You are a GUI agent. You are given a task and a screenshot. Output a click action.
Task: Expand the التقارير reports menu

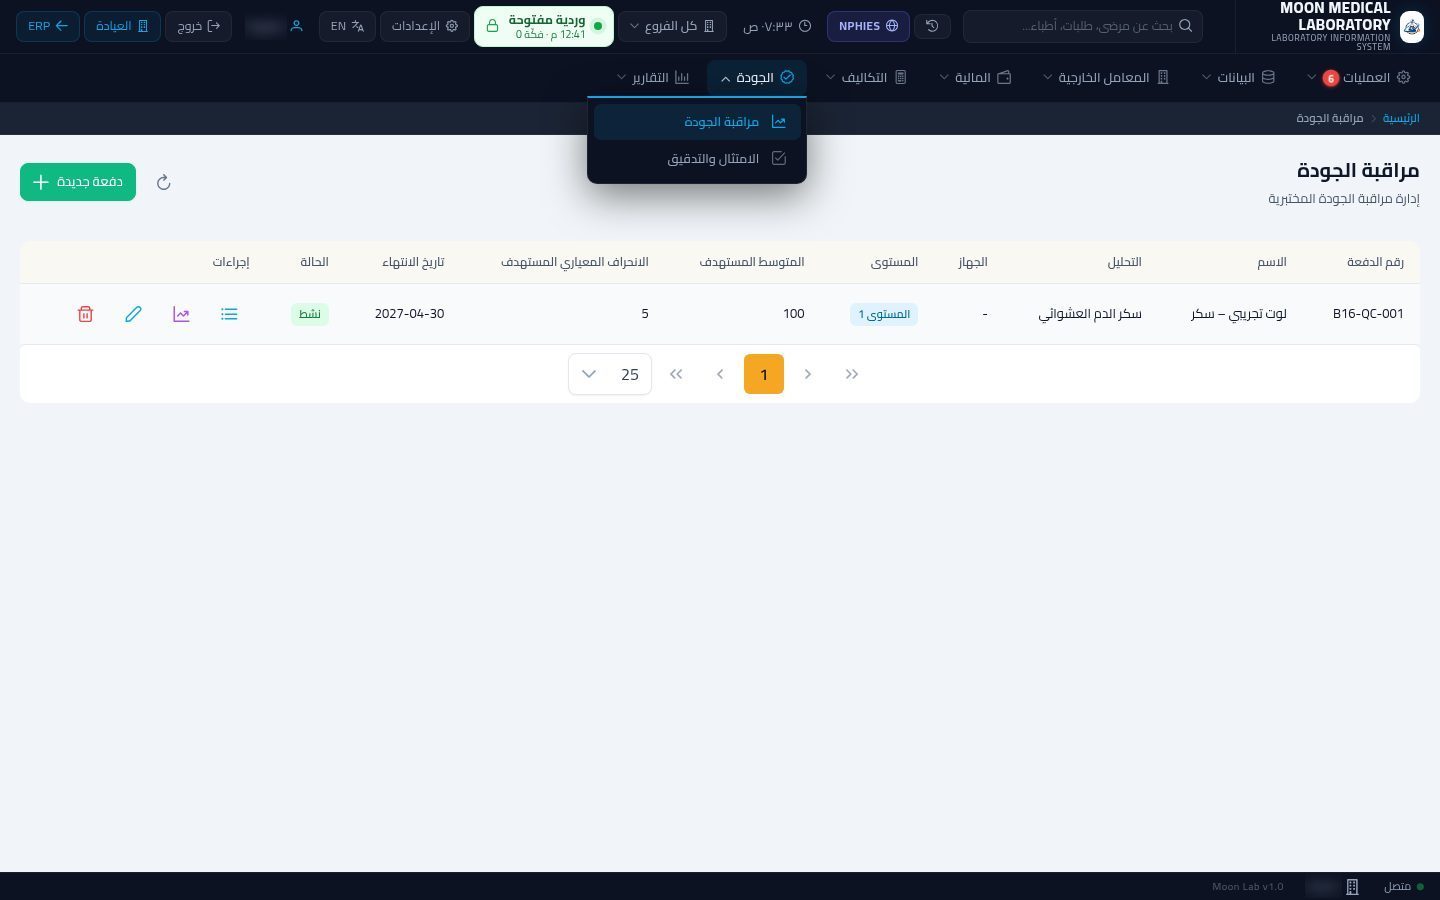[653, 77]
